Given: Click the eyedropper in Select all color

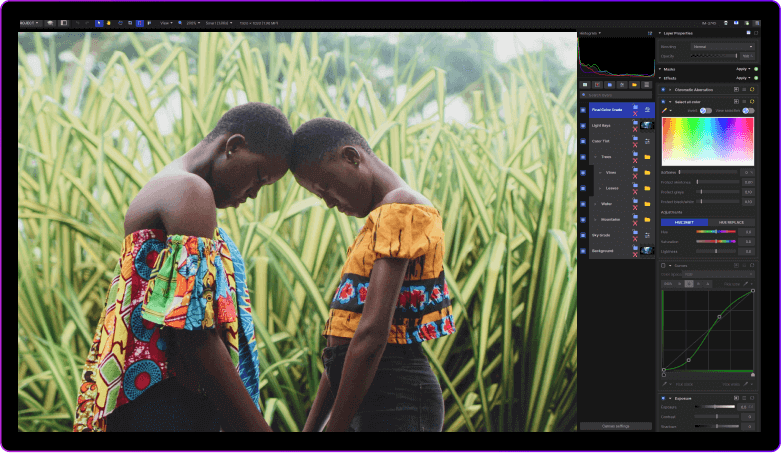Looking at the screenshot, I should (x=665, y=111).
